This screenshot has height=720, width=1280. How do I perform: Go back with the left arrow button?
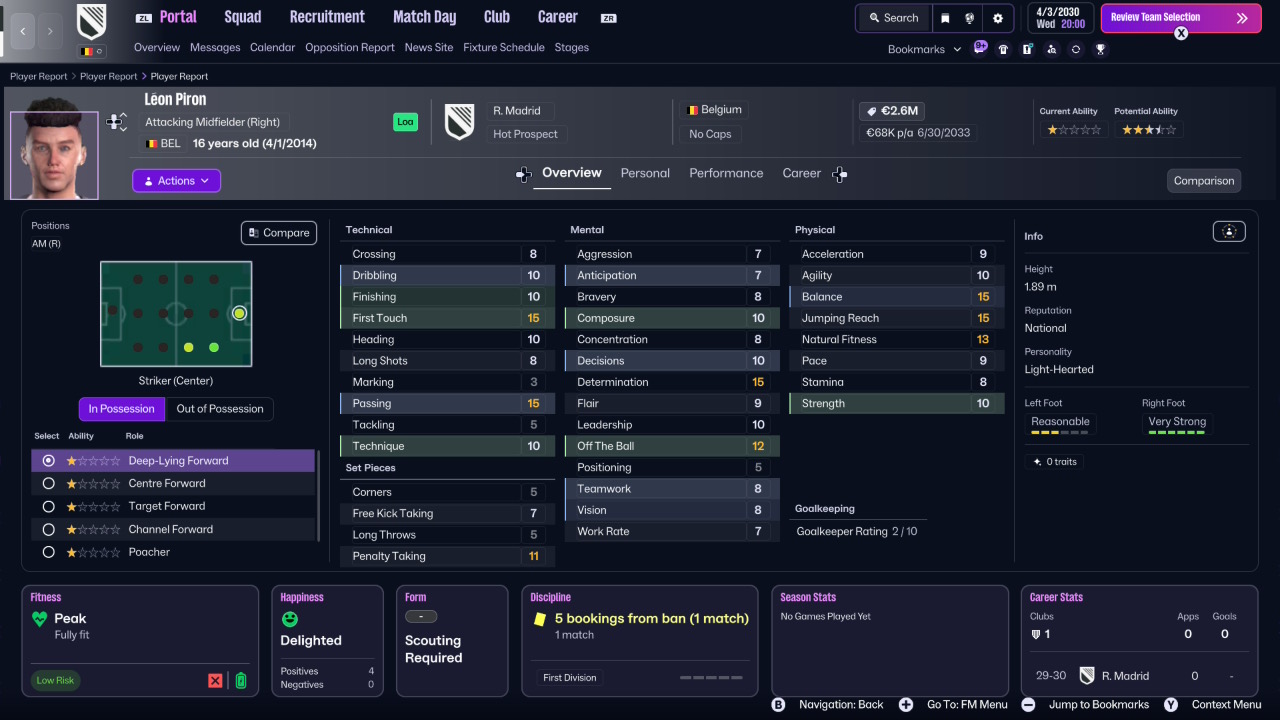(x=23, y=31)
